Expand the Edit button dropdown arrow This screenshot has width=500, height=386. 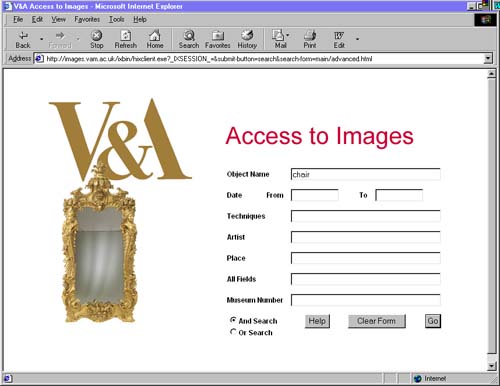click(x=357, y=39)
